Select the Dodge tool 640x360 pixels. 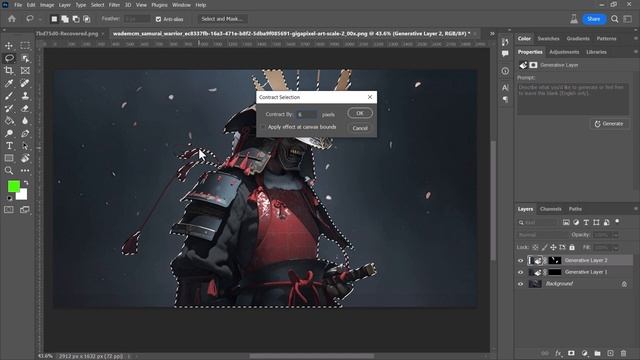point(9,133)
